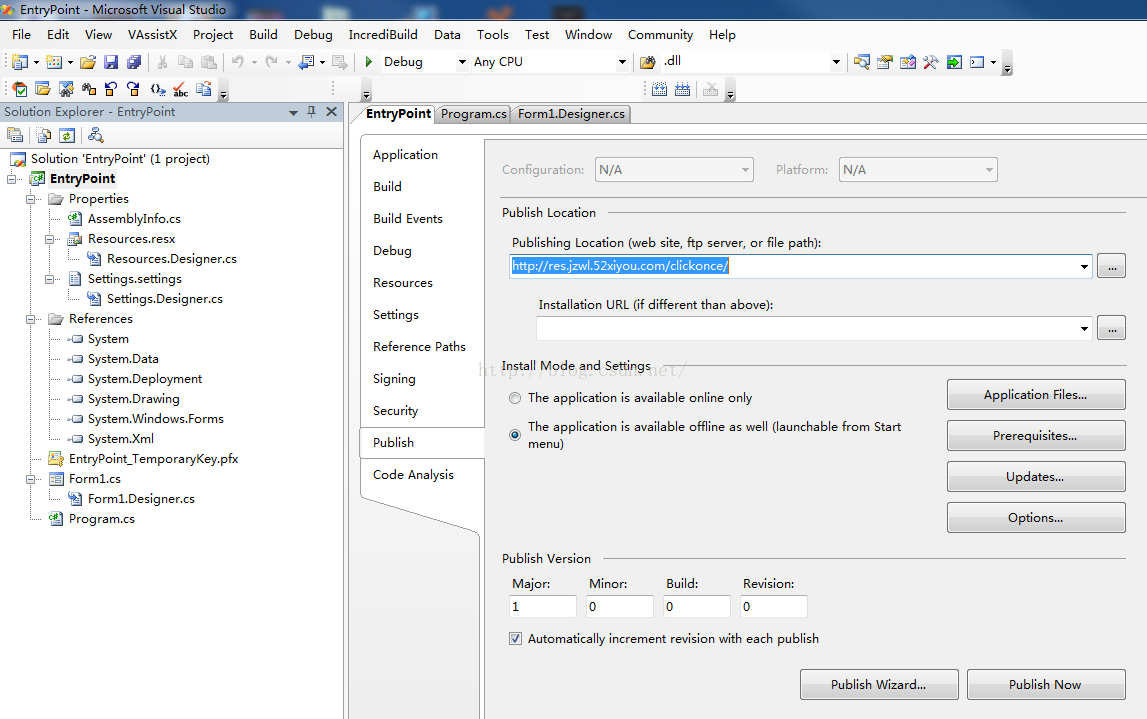The height and width of the screenshot is (719, 1147).
Task: Collapse the Form1.cs node
Action: (x=31, y=479)
